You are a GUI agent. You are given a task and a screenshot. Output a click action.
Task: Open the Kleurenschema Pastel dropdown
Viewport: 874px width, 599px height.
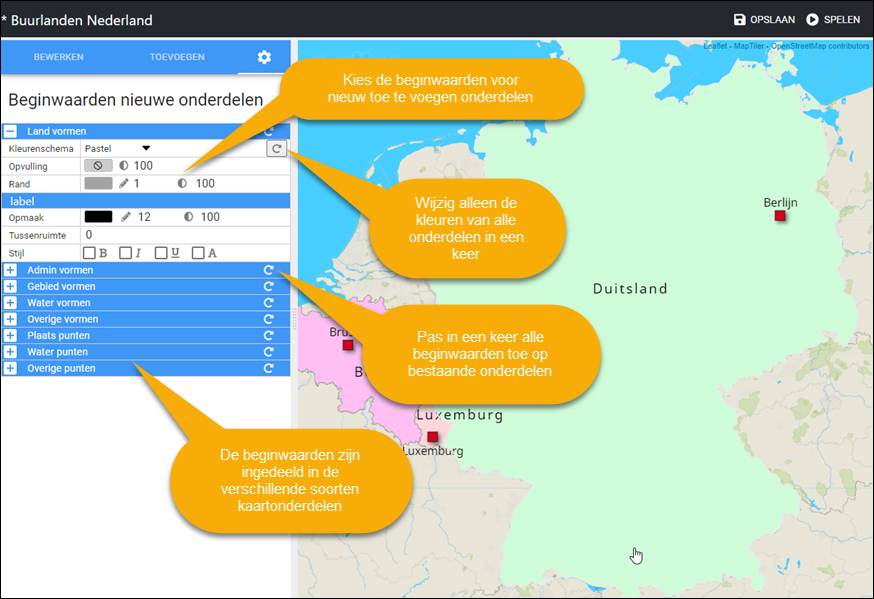tap(117, 148)
